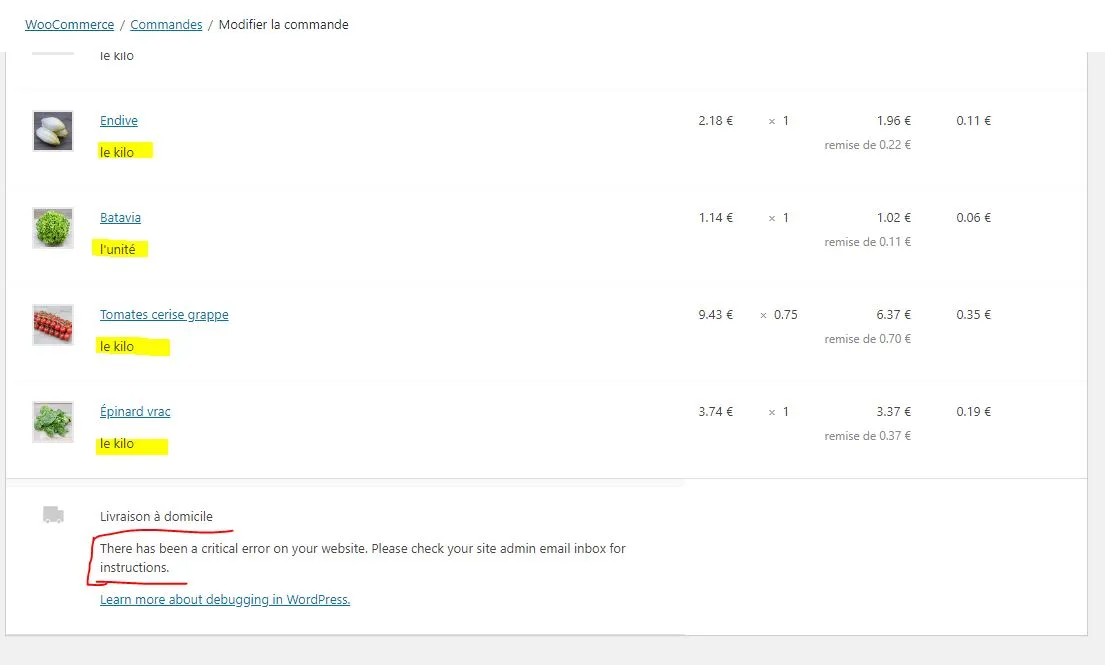Click the delivery truck shipping icon
This screenshot has height=665, width=1105.
click(53, 515)
